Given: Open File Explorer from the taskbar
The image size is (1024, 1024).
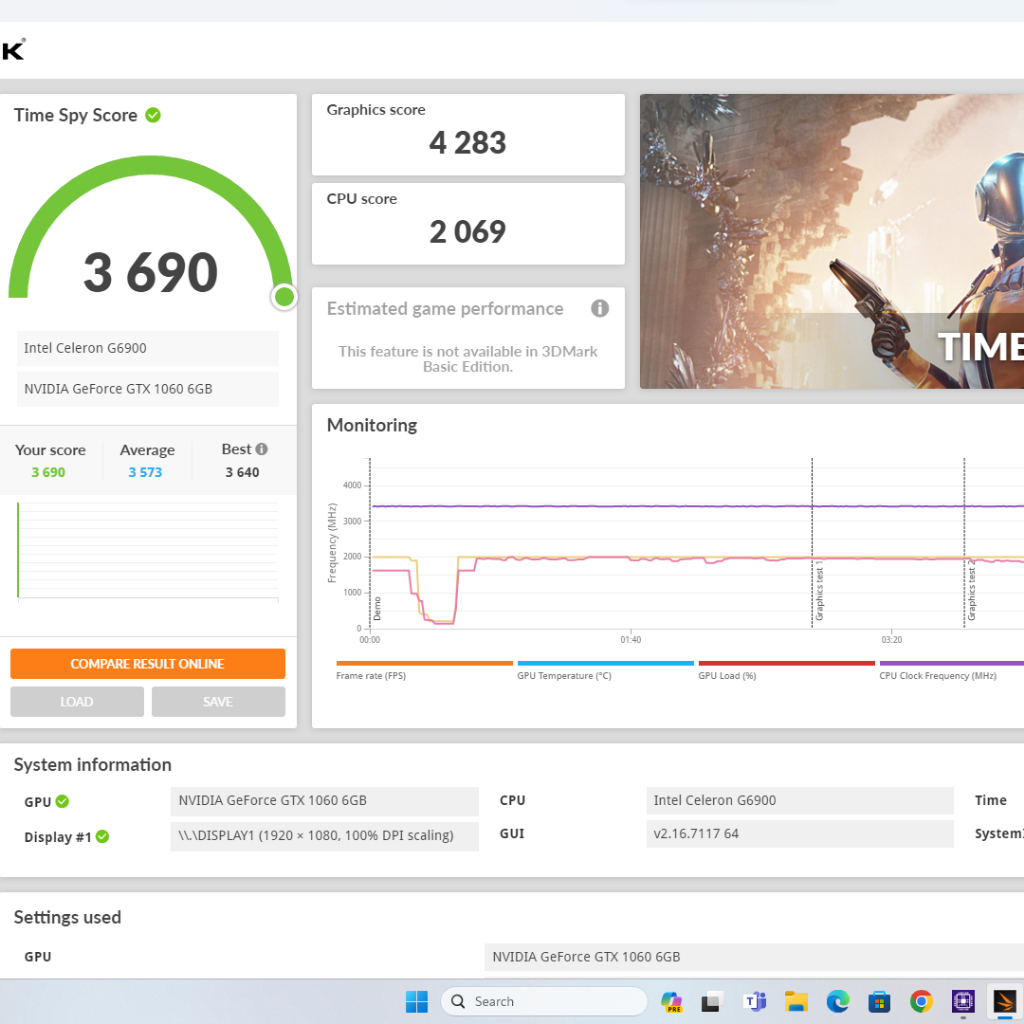Looking at the screenshot, I should [796, 1001].
